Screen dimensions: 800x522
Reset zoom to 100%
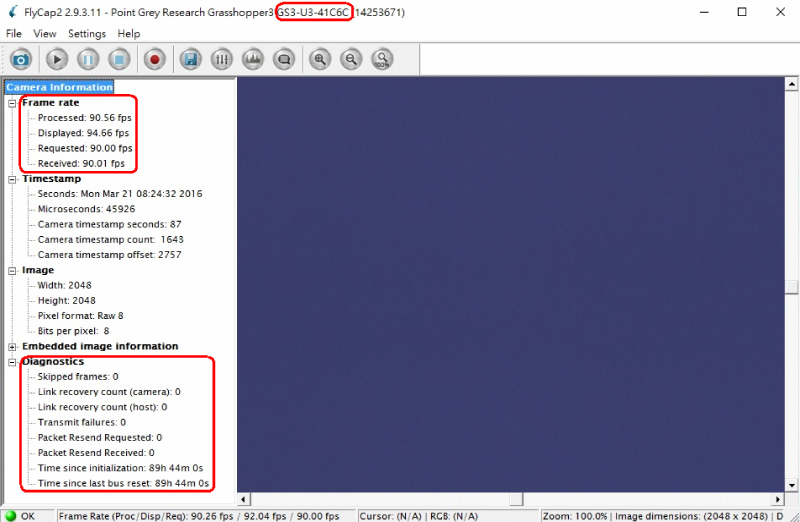point(382,59)
